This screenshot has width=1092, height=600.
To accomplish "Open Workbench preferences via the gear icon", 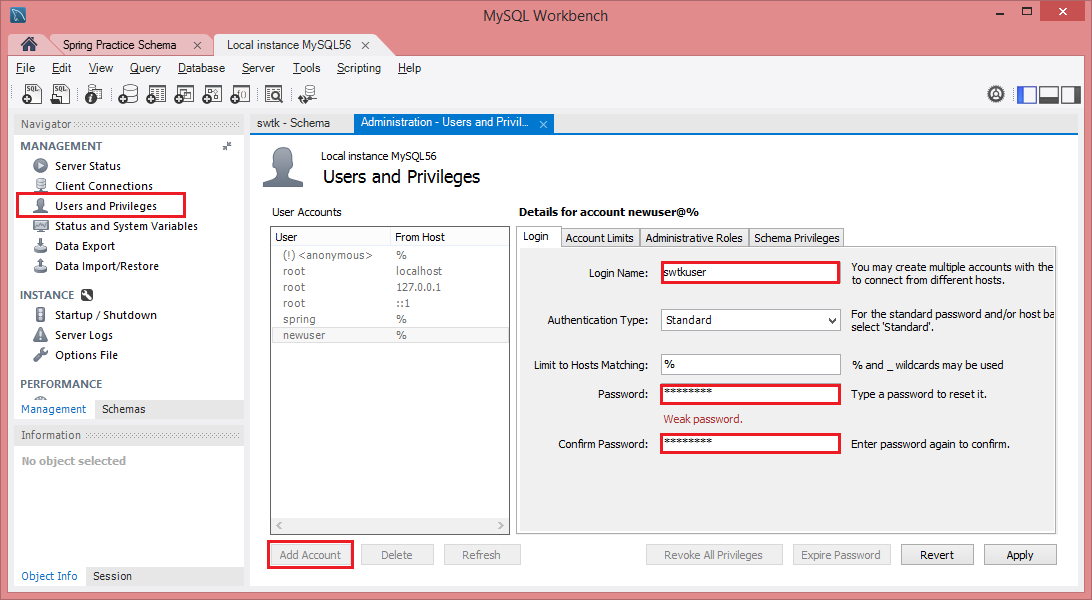I will coord(996,93).
